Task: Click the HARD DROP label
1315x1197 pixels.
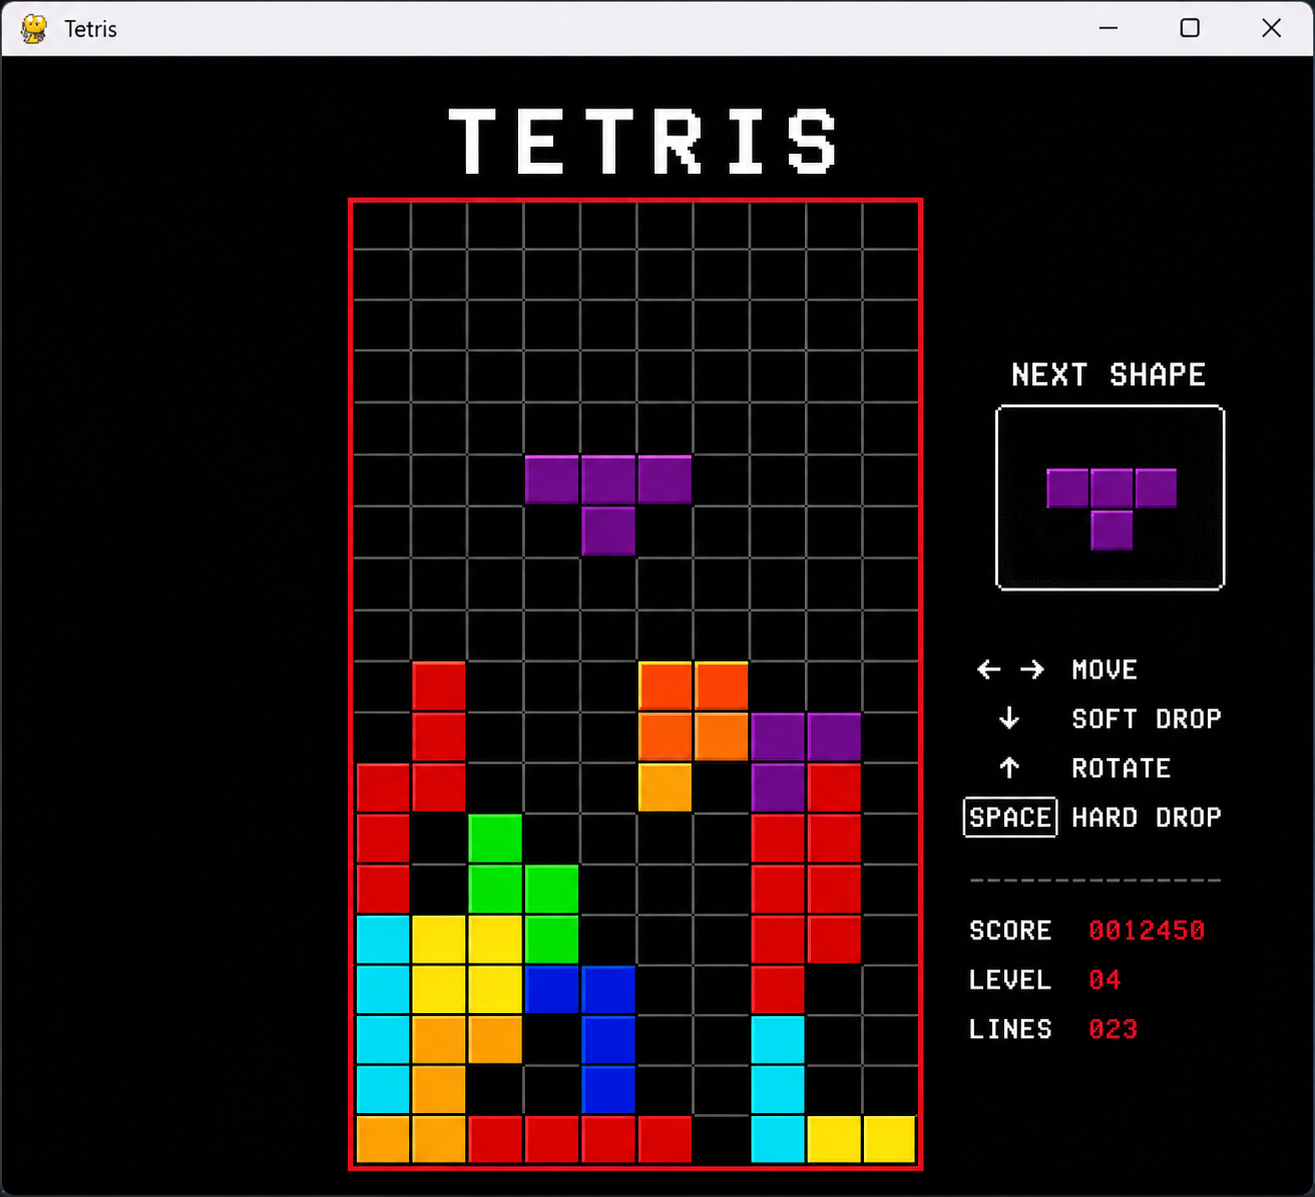Action: pos(1146,817)
